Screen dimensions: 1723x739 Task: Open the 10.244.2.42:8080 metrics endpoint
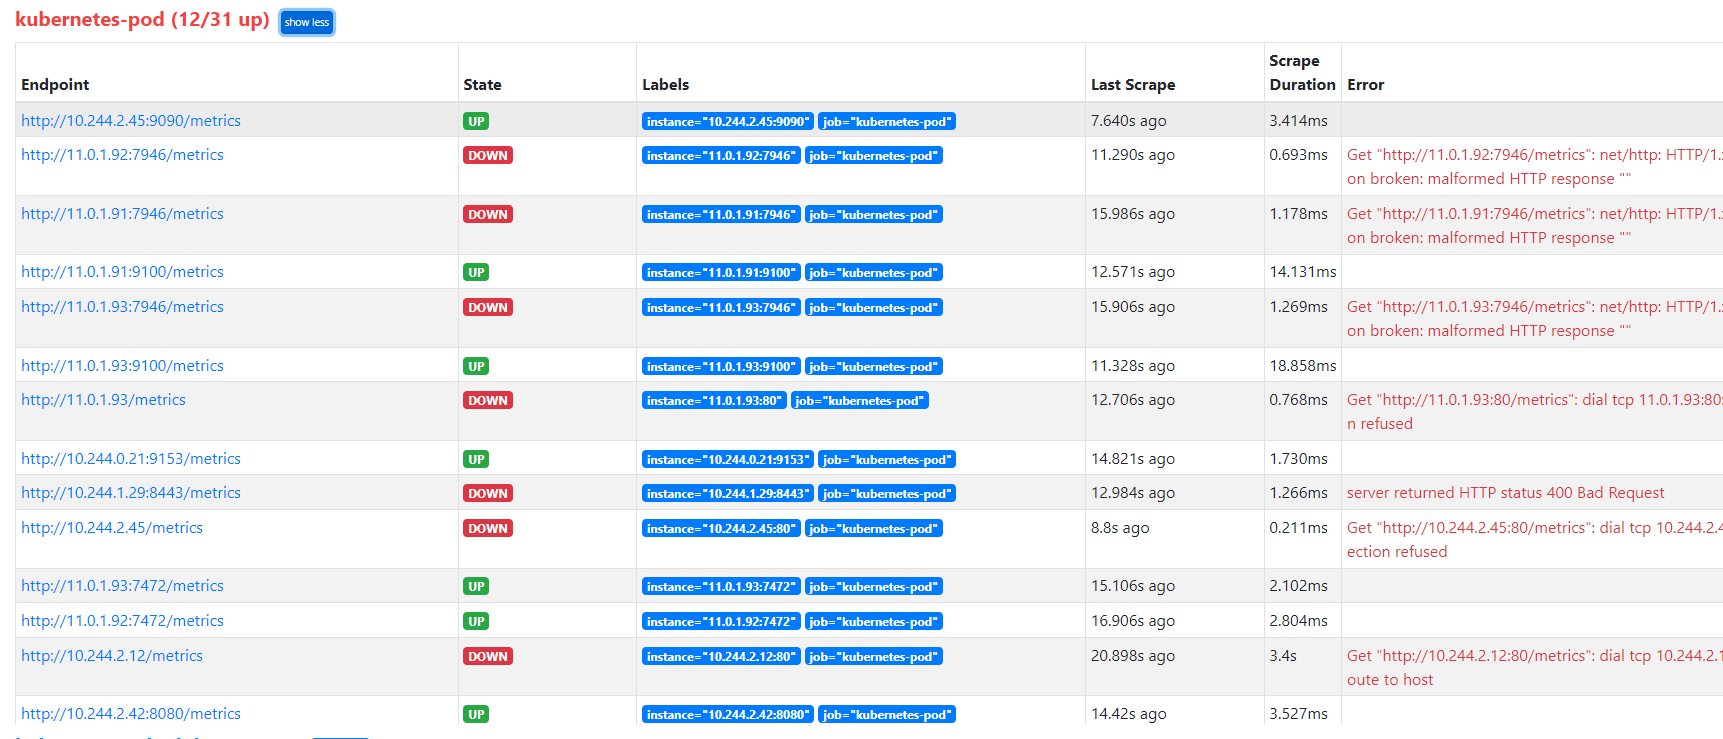click(131, 714)
